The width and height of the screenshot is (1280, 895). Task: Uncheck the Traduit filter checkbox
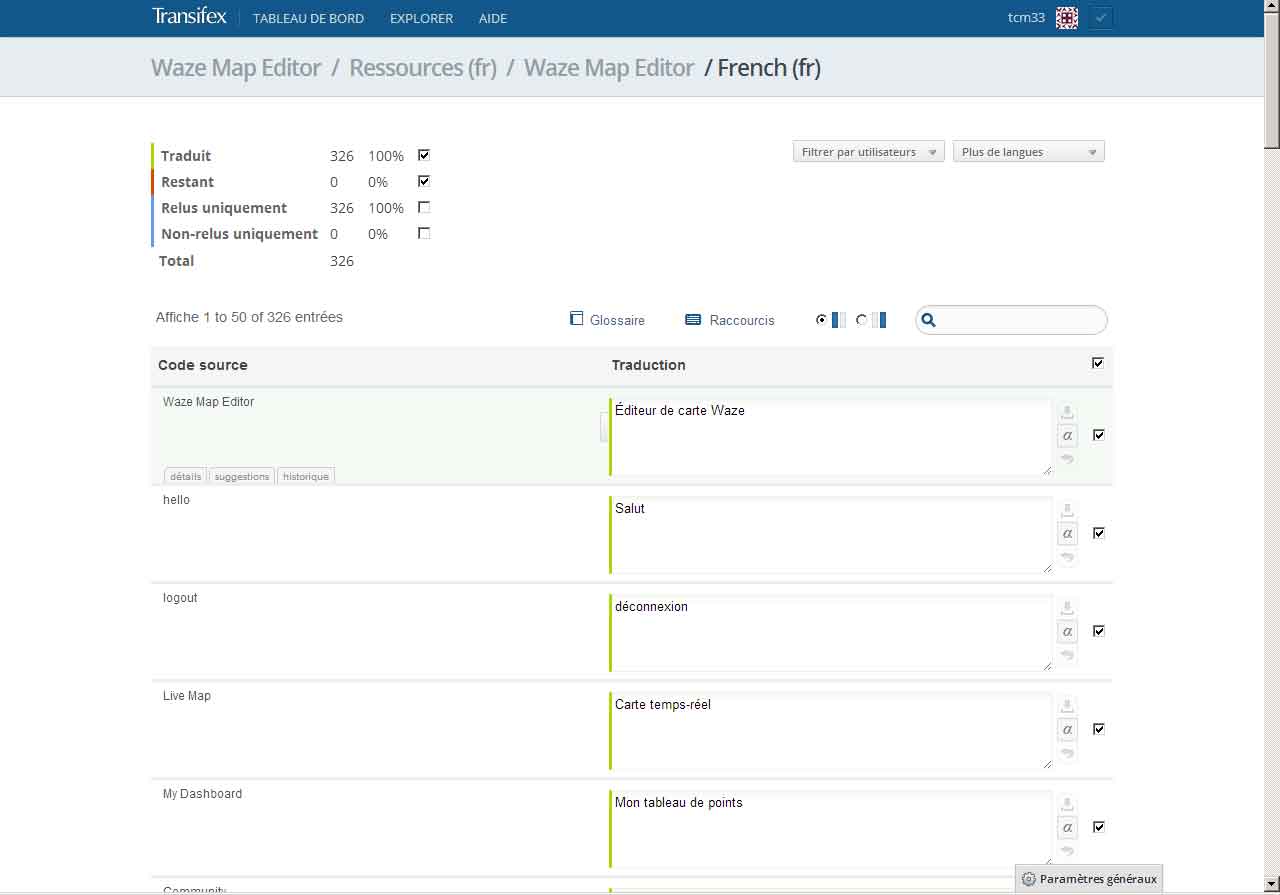[424, 155]
